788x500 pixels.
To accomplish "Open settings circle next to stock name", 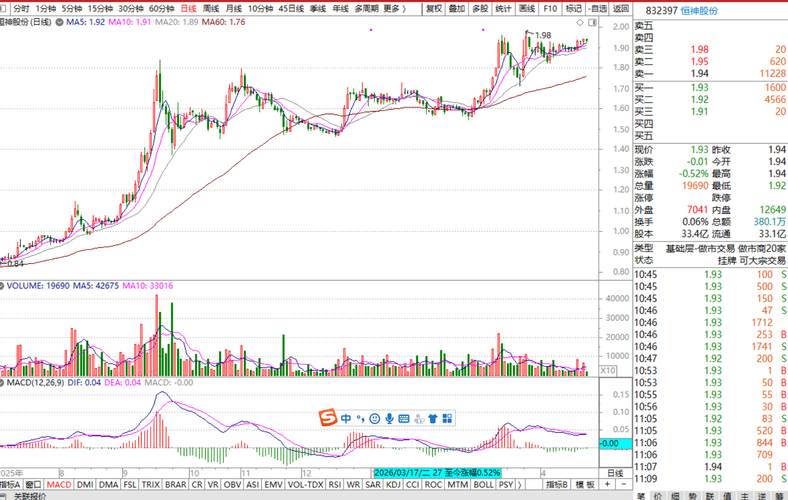I will click(x=59, y=22).
